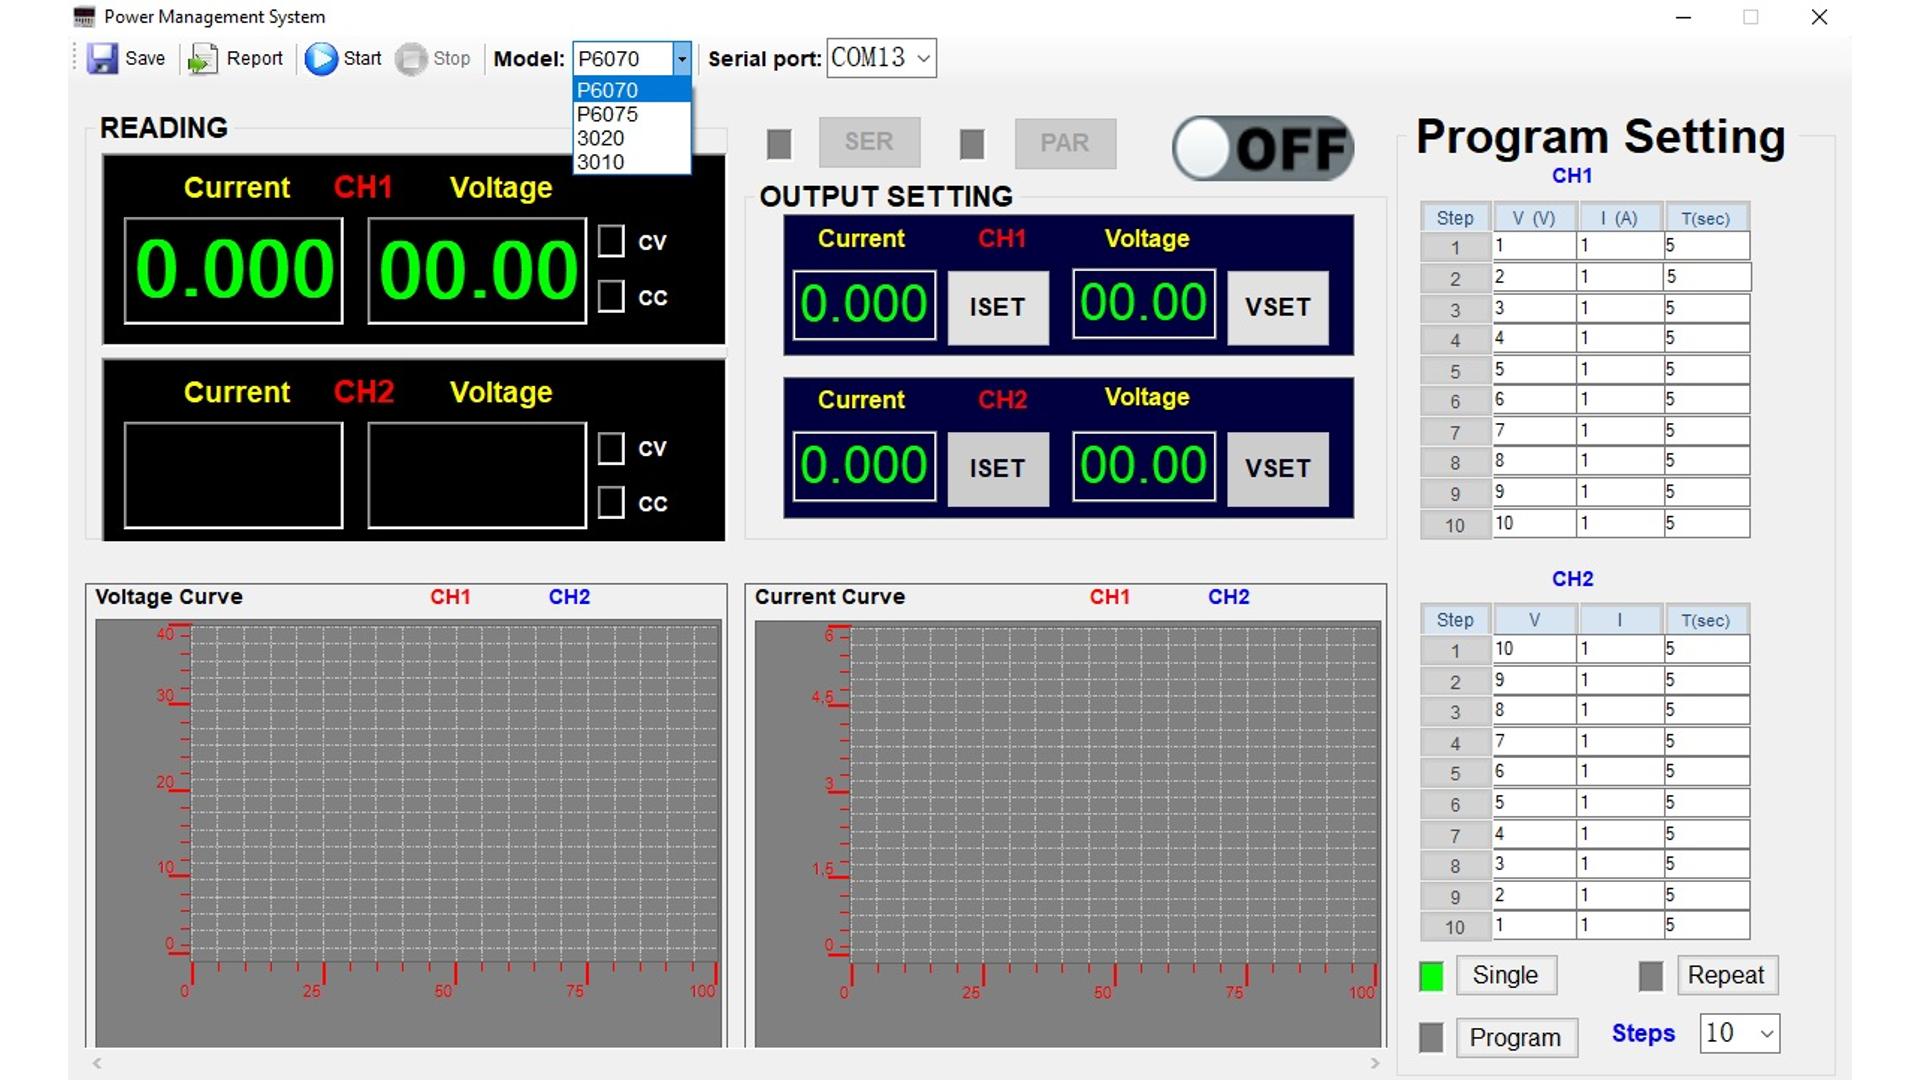Click the Repeat mode button
Screen dimensions: 1920x1080
pos(1727,976)
